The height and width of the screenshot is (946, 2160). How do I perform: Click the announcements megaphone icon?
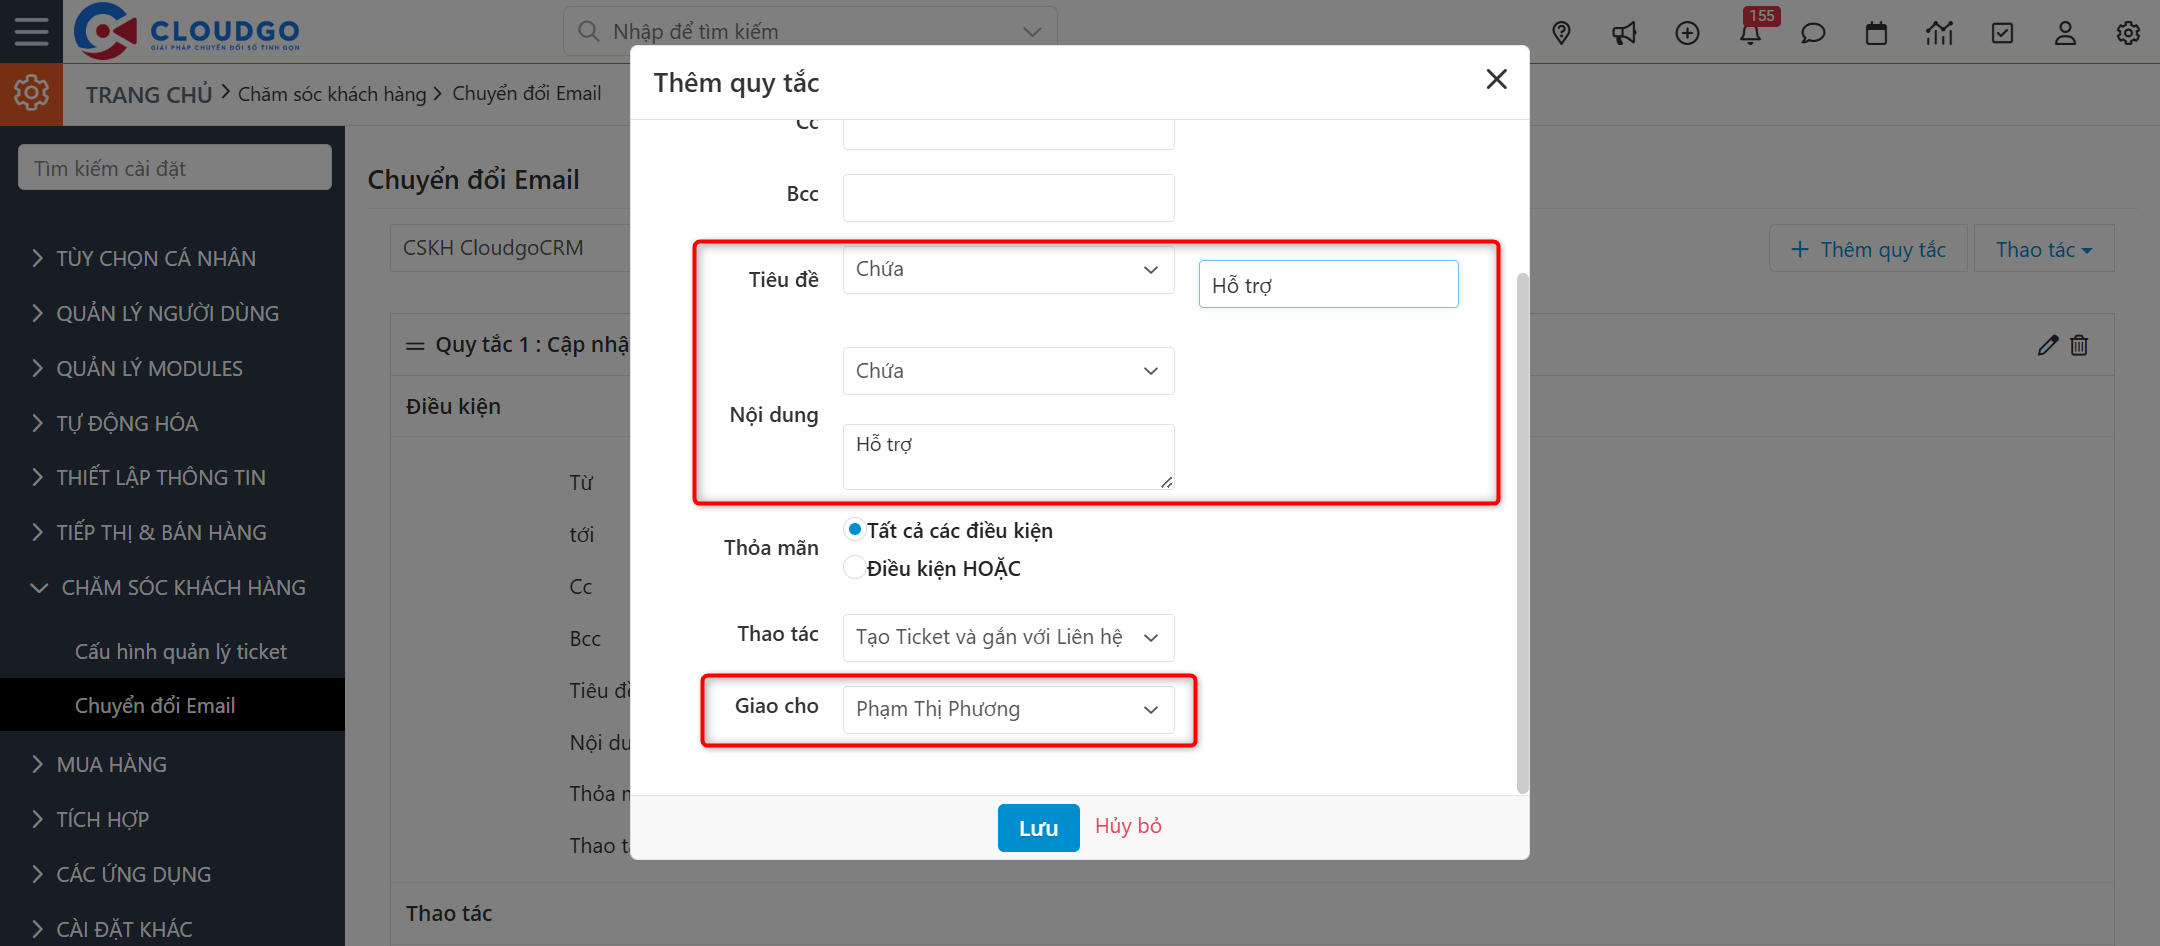(1625, 32)
